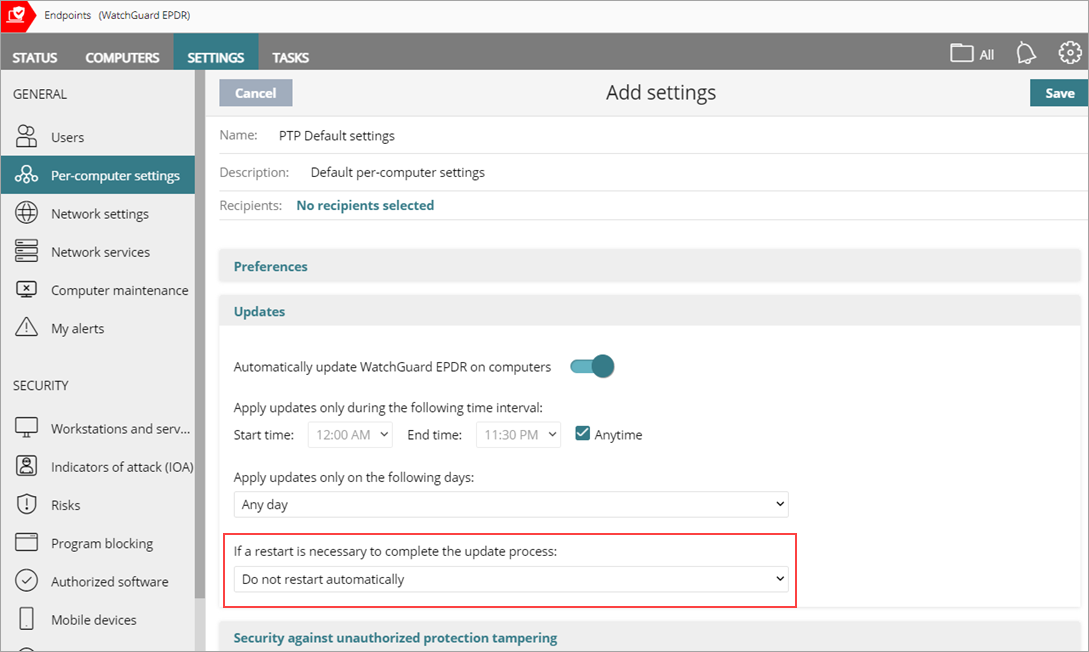This screenshot has width=1089, height=652.
Task: Click 'No recipients selected' link
Action: 364,204
